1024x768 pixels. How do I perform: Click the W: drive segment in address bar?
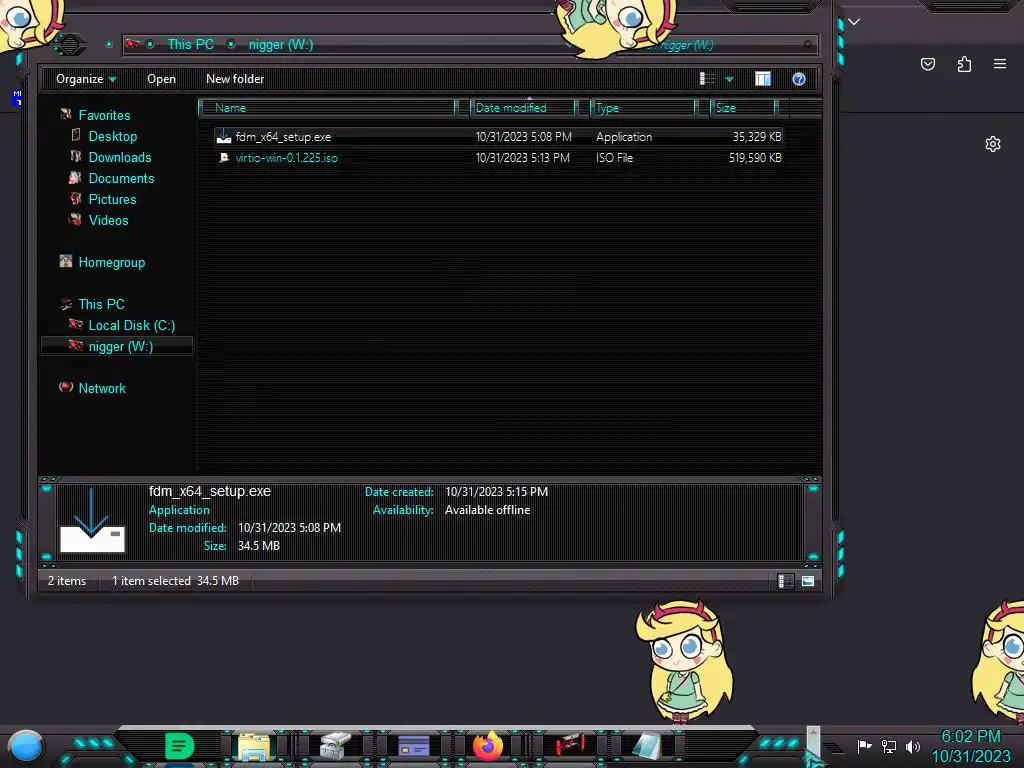(281, 44)
